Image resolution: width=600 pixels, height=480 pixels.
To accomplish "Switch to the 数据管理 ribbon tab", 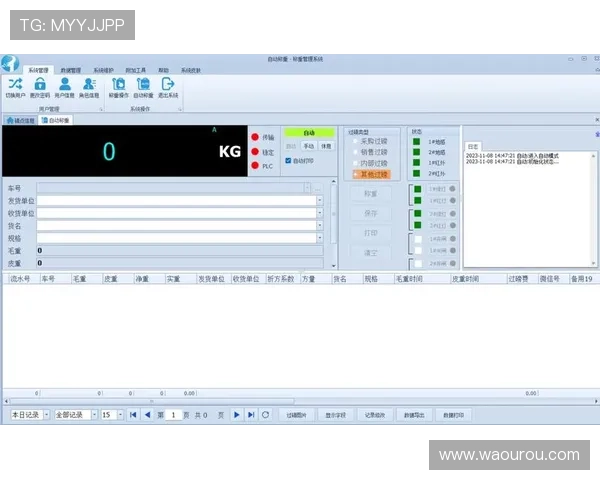I will pos(71,71).
